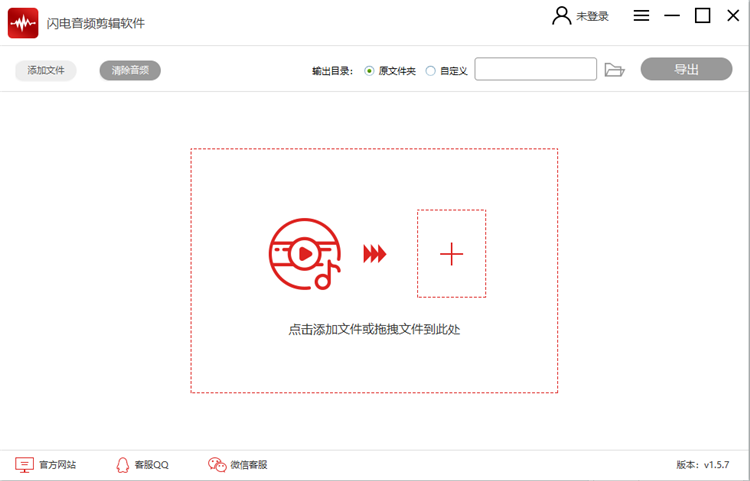The image size is (750, 481).
Task: Click the 客服QQ penguin icon
Action: click(x=123, y=465)
